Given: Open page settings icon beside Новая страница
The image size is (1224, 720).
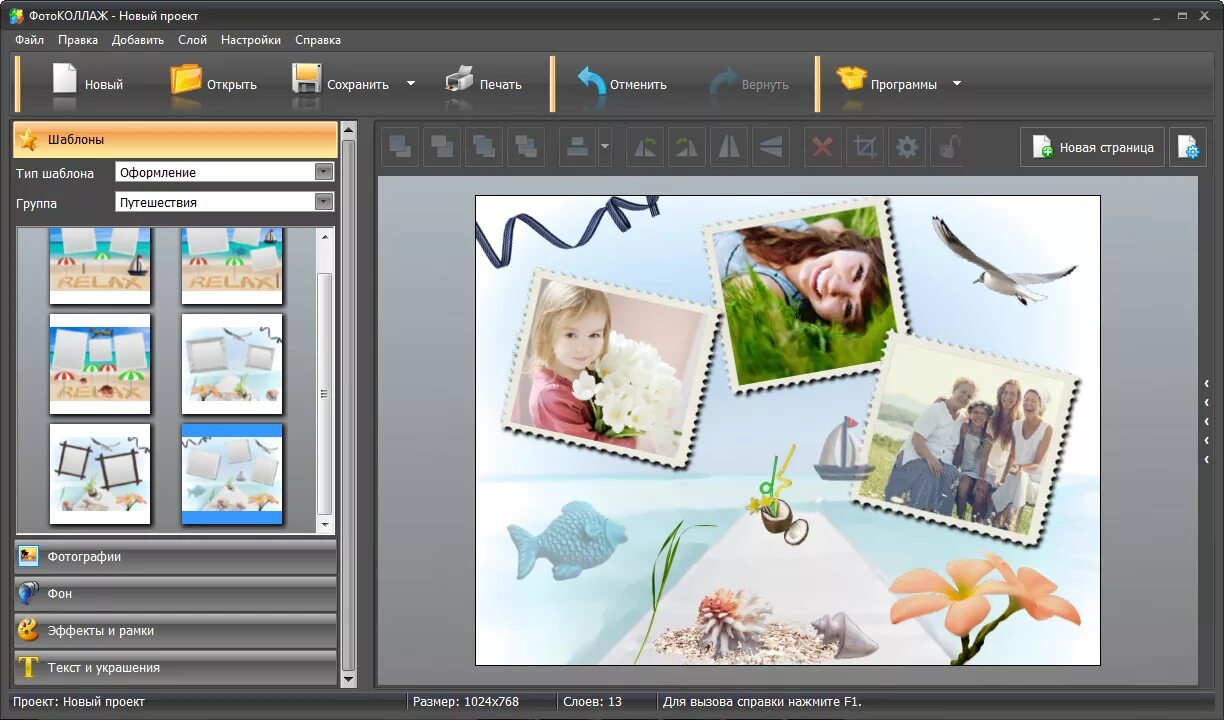Looking at the screenshot, I should click(1188, 147).
